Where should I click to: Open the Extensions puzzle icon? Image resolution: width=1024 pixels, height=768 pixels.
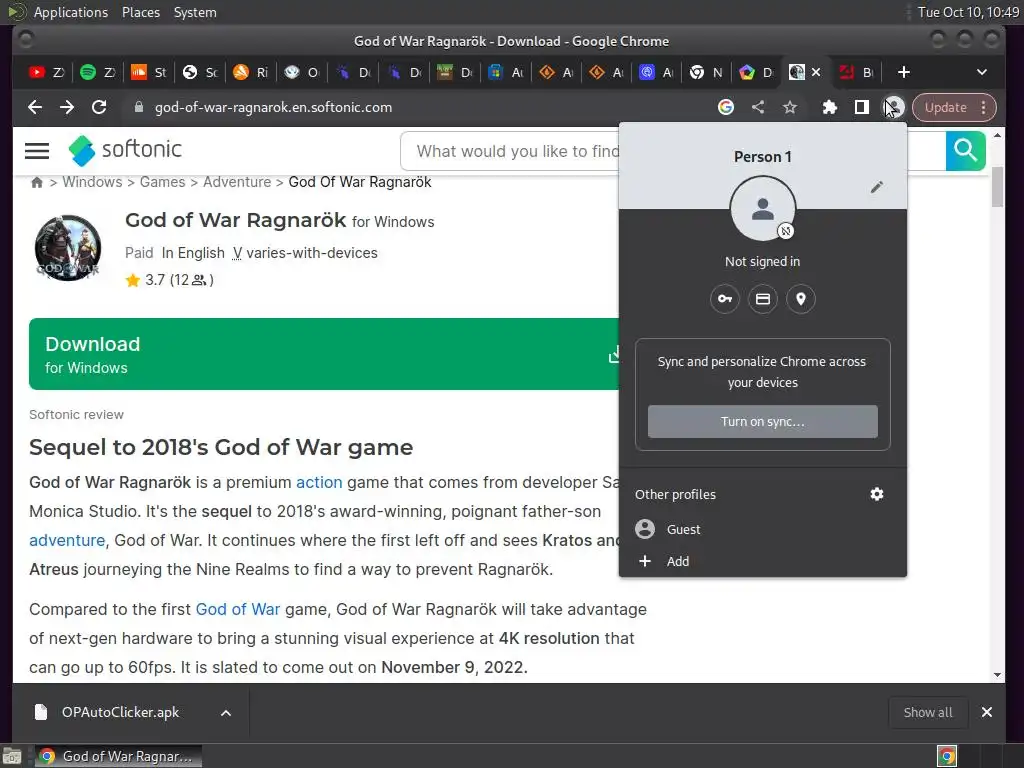[829, 107]
